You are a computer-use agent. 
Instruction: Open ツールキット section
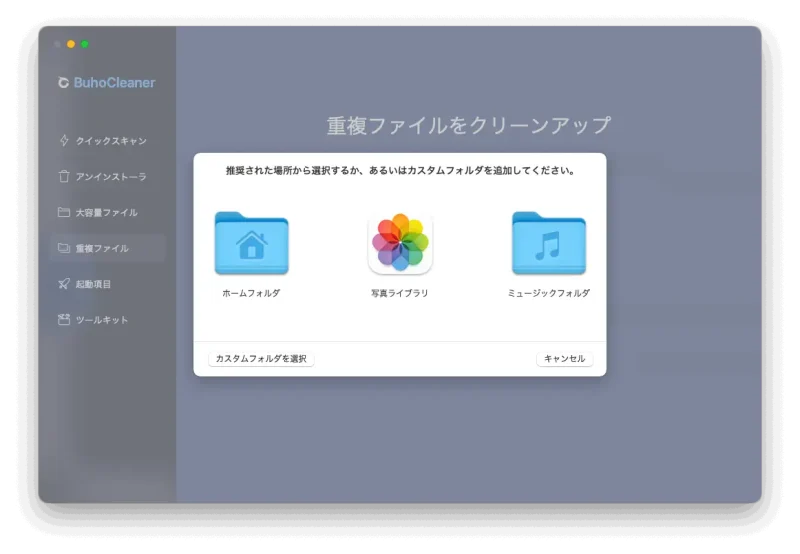(x=108, y=319)
